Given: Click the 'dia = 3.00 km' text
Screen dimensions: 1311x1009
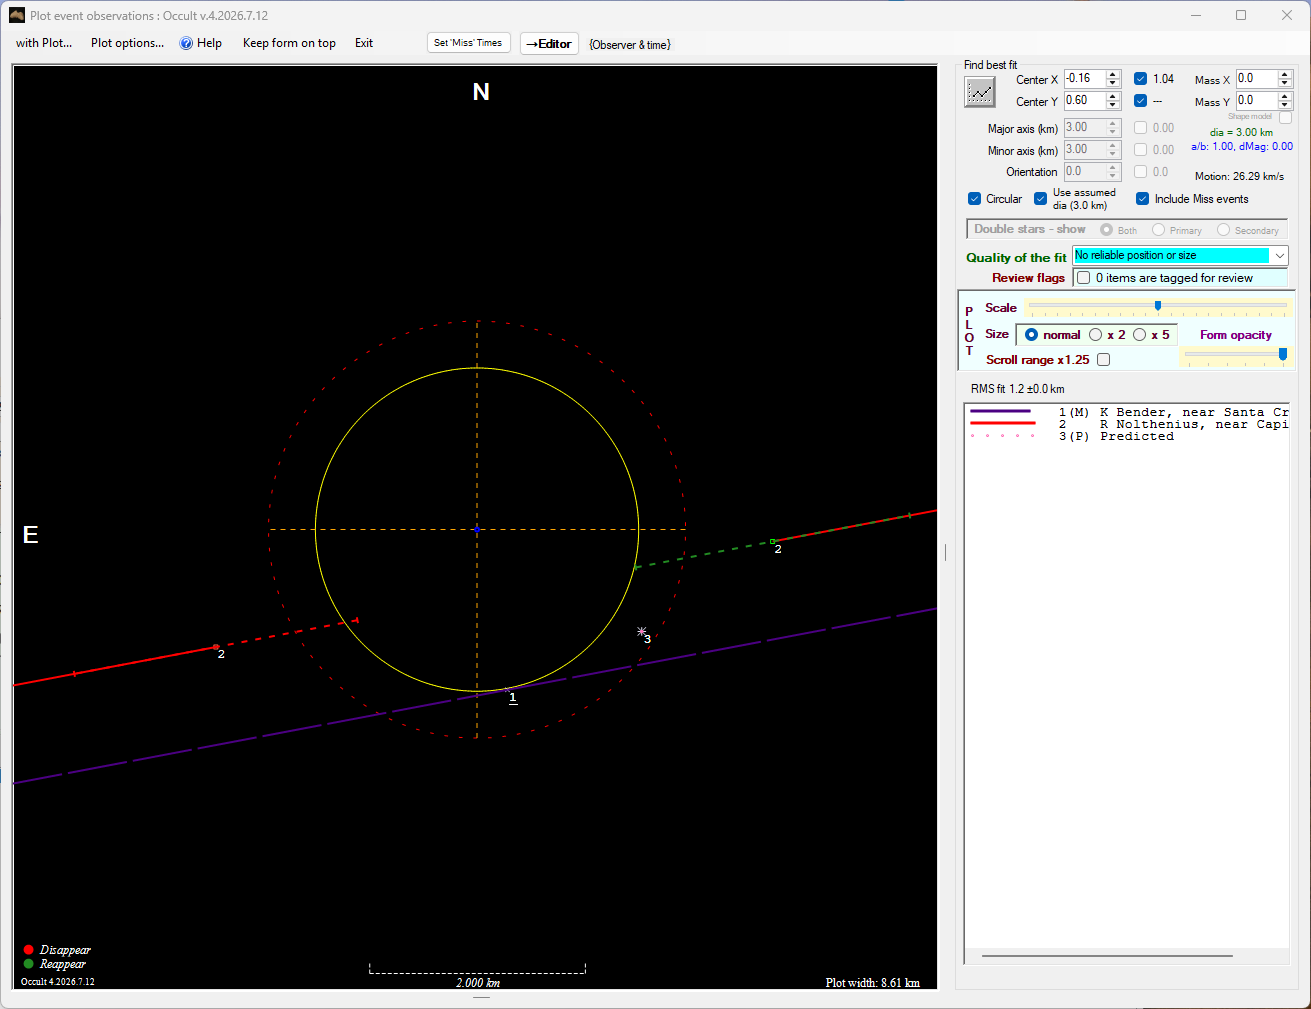Looking at the screenshot, I should click(1241, 132).
